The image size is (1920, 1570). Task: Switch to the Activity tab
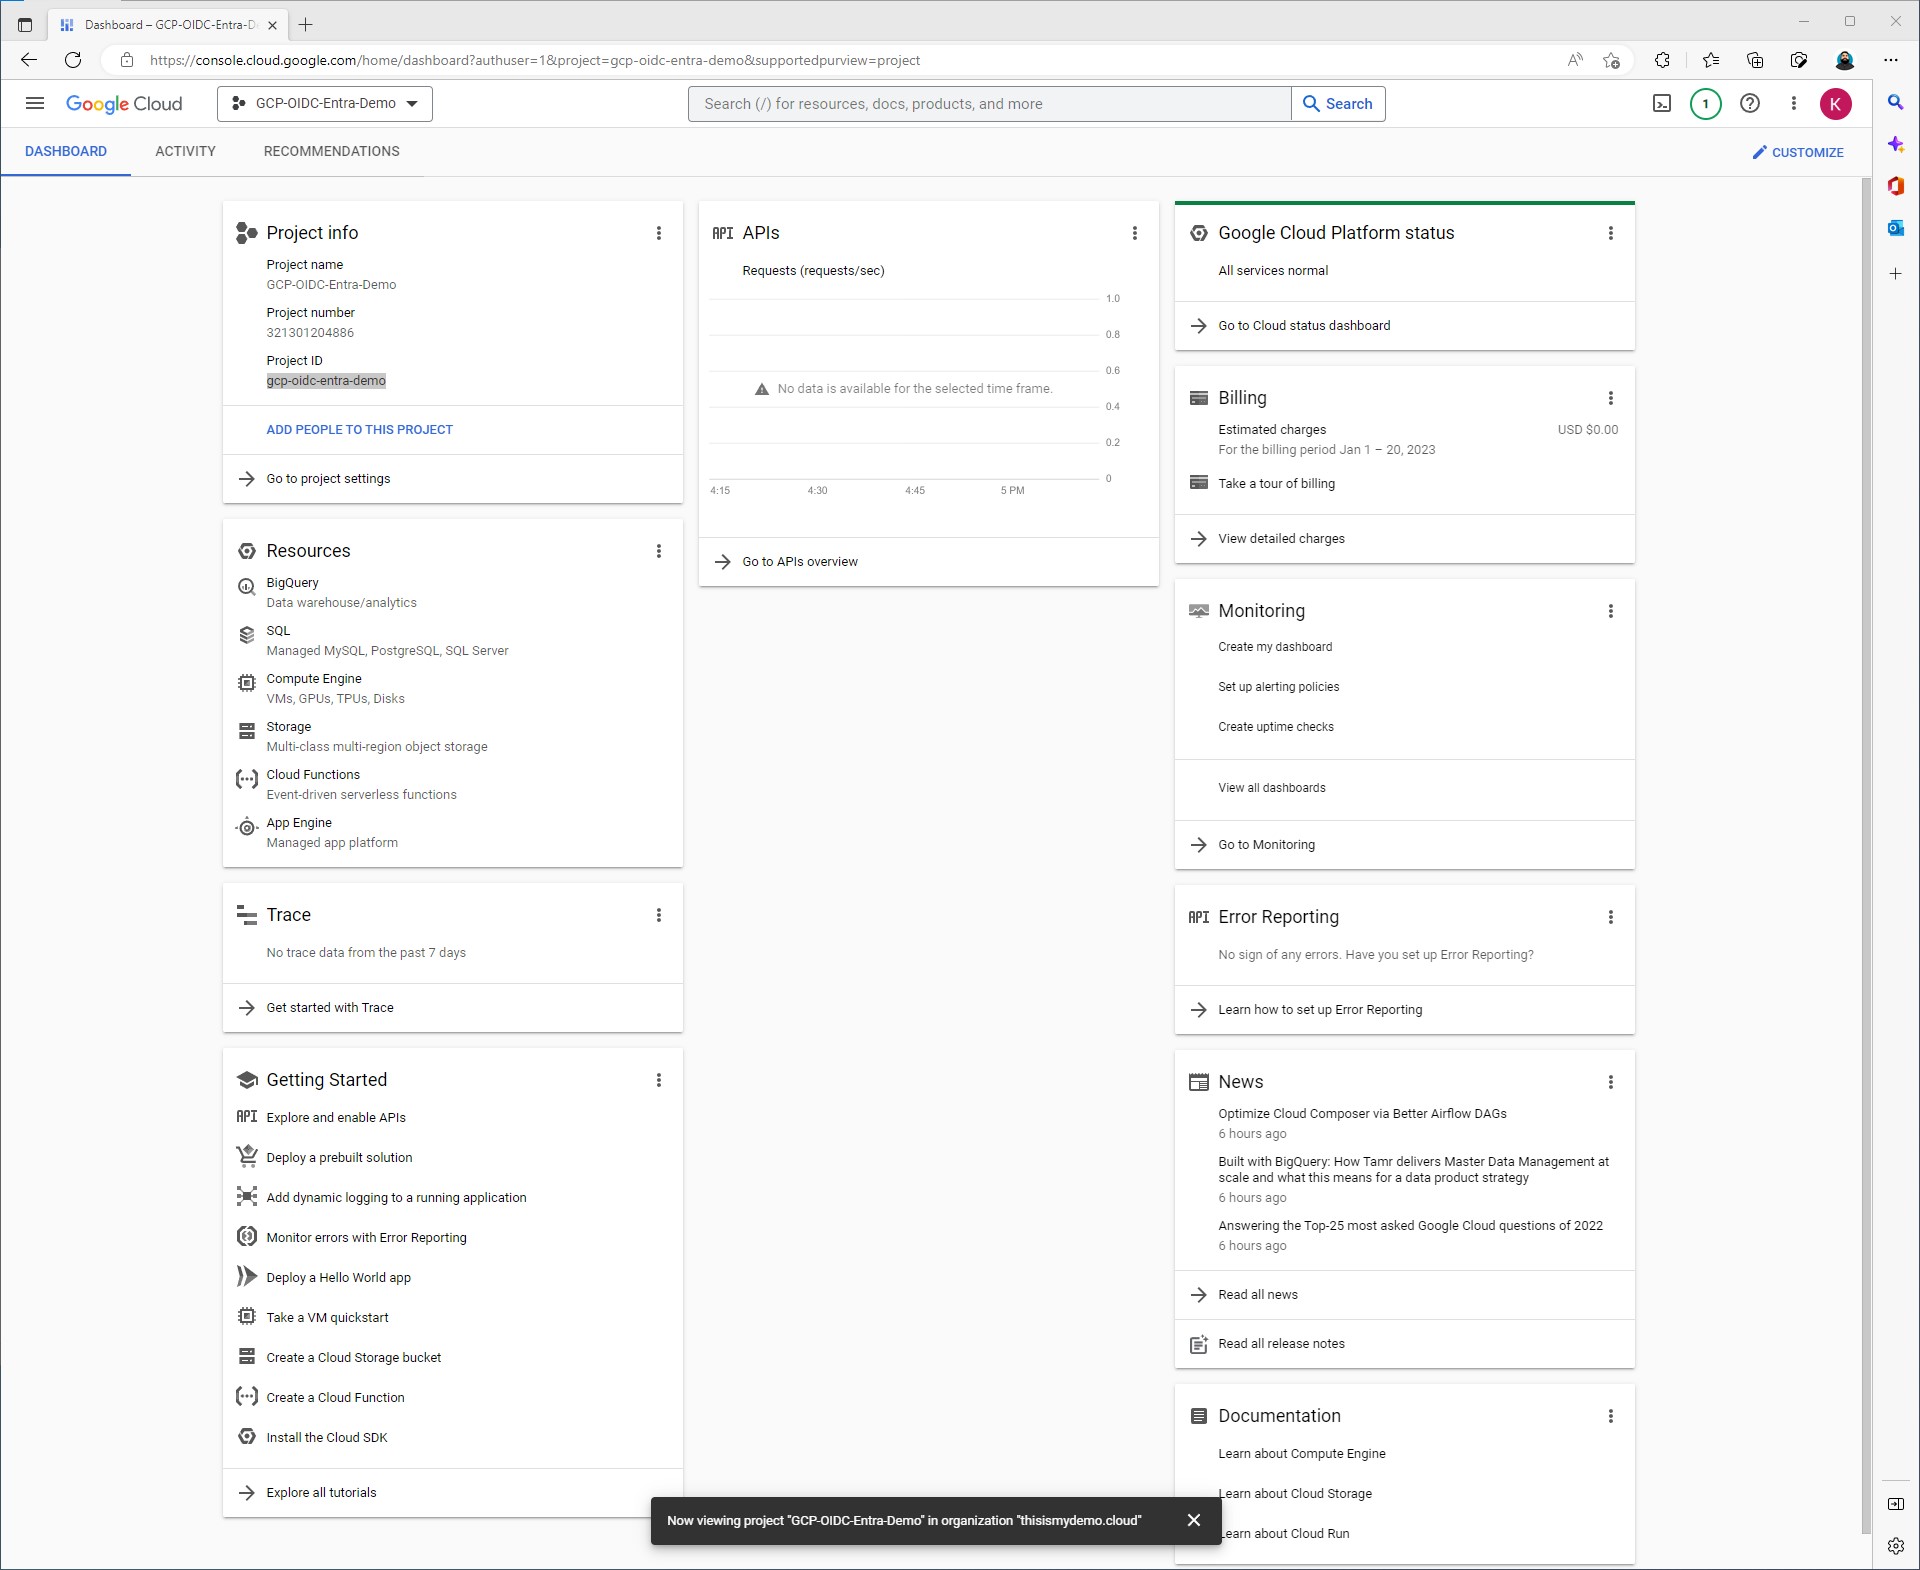click(185, 151)
